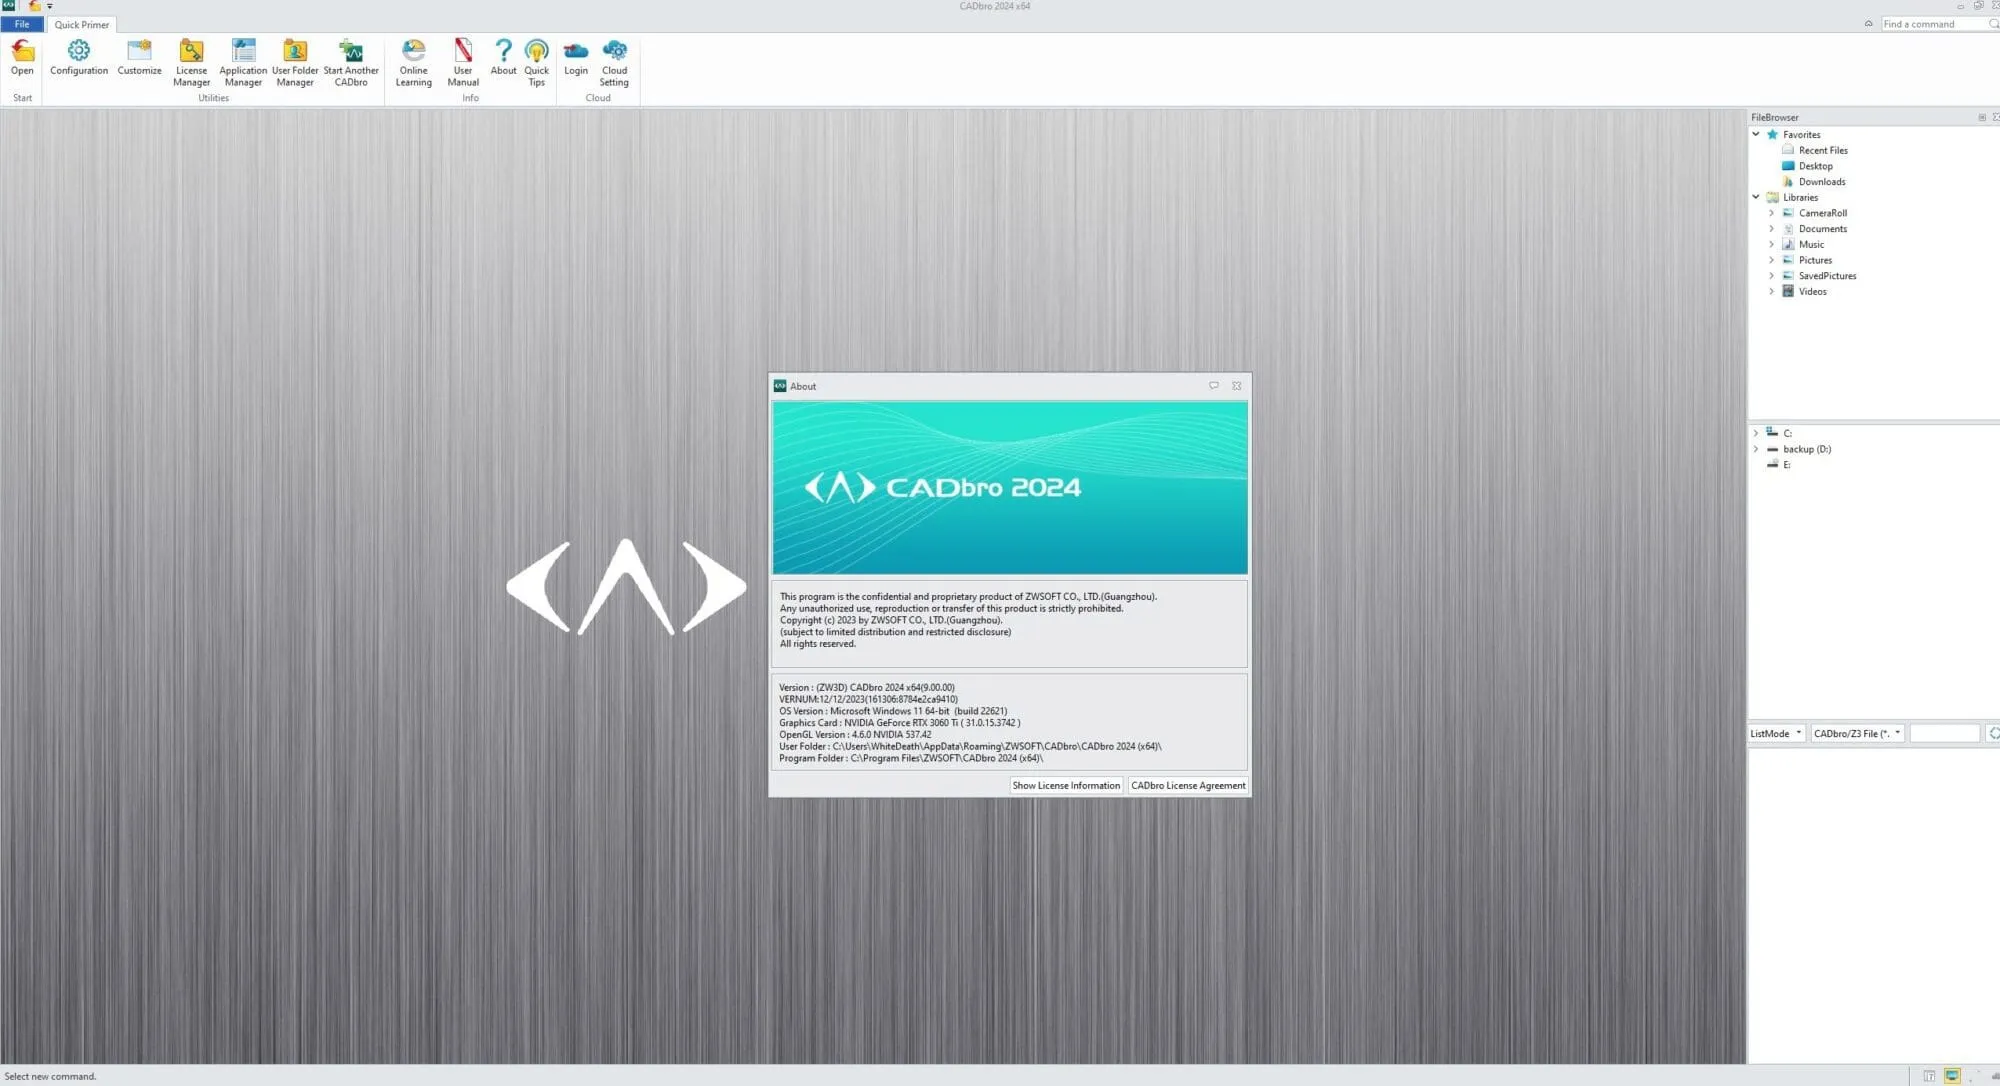Start Another CADbro instance
Image resolution: width=2000 pixels, height=1086 pixels.
352,62
